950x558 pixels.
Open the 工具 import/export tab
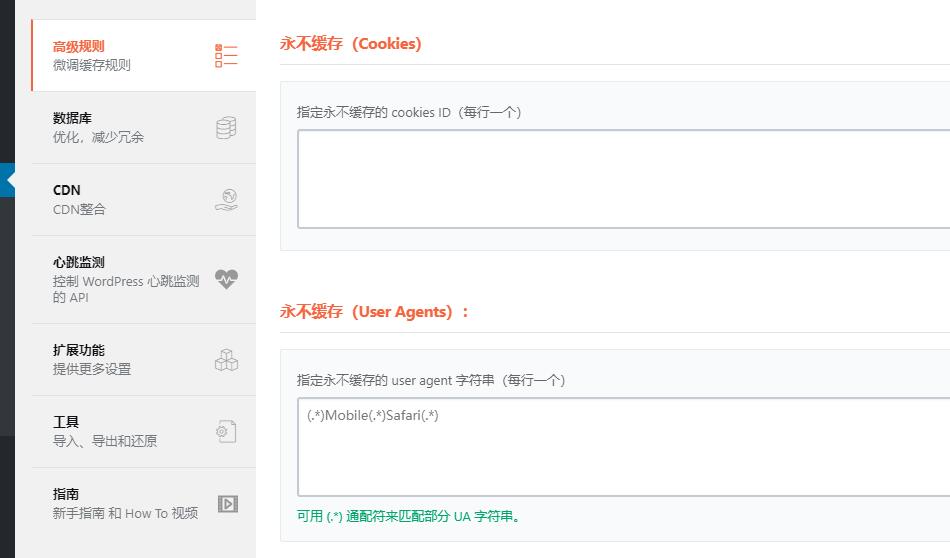(x=66, y=422)
